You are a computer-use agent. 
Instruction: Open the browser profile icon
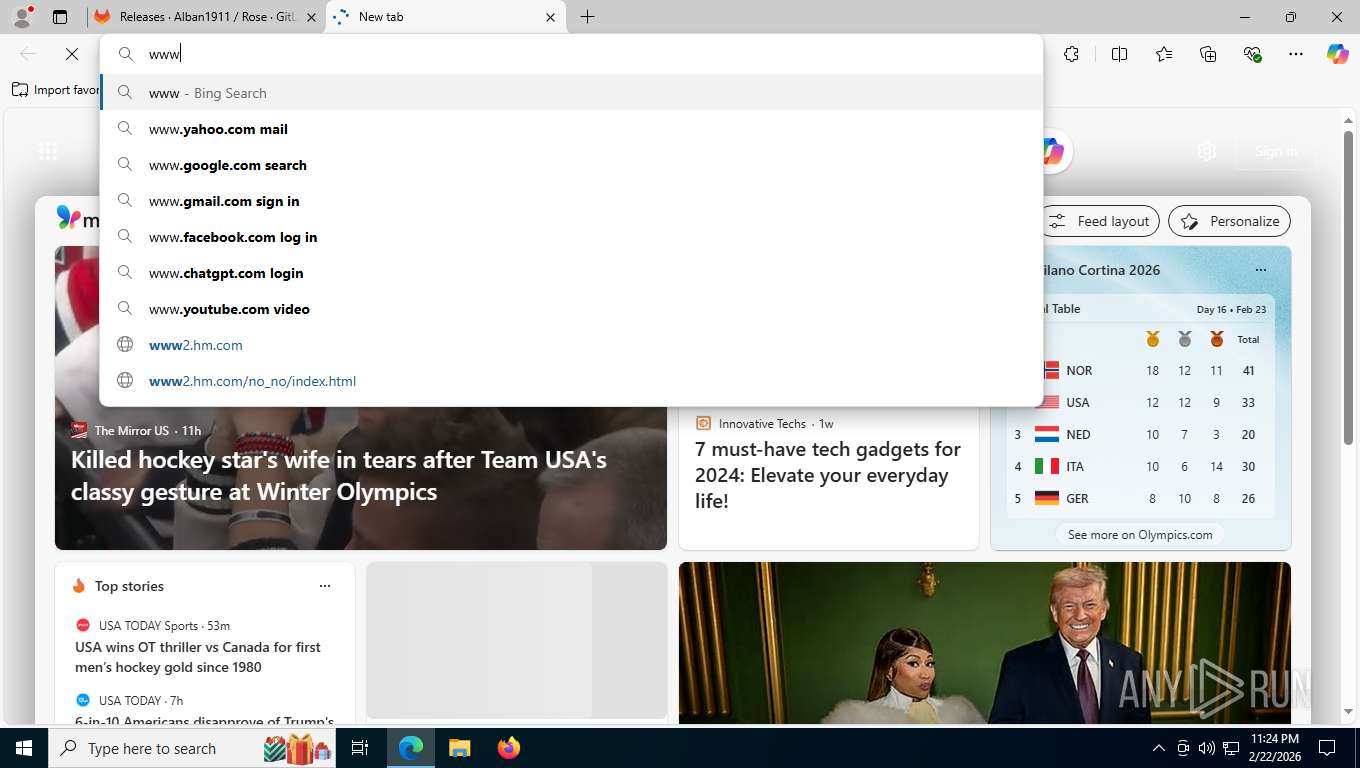(x=22, y=17)
